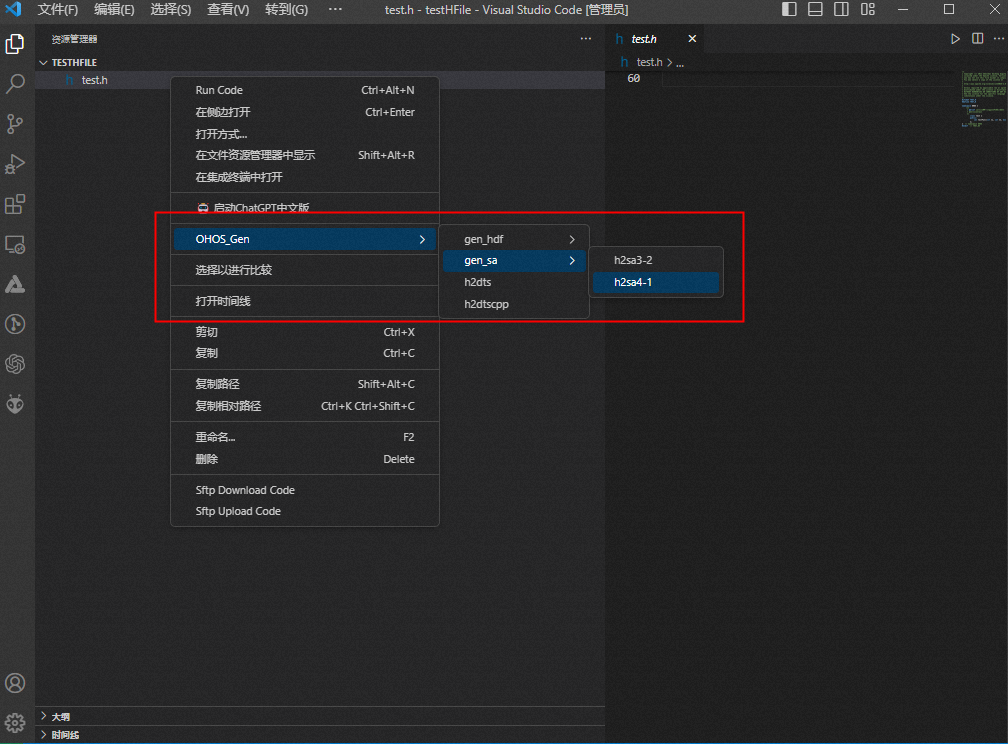
Task: Toggle the secondary side bar layout
Action: point(842,9)
